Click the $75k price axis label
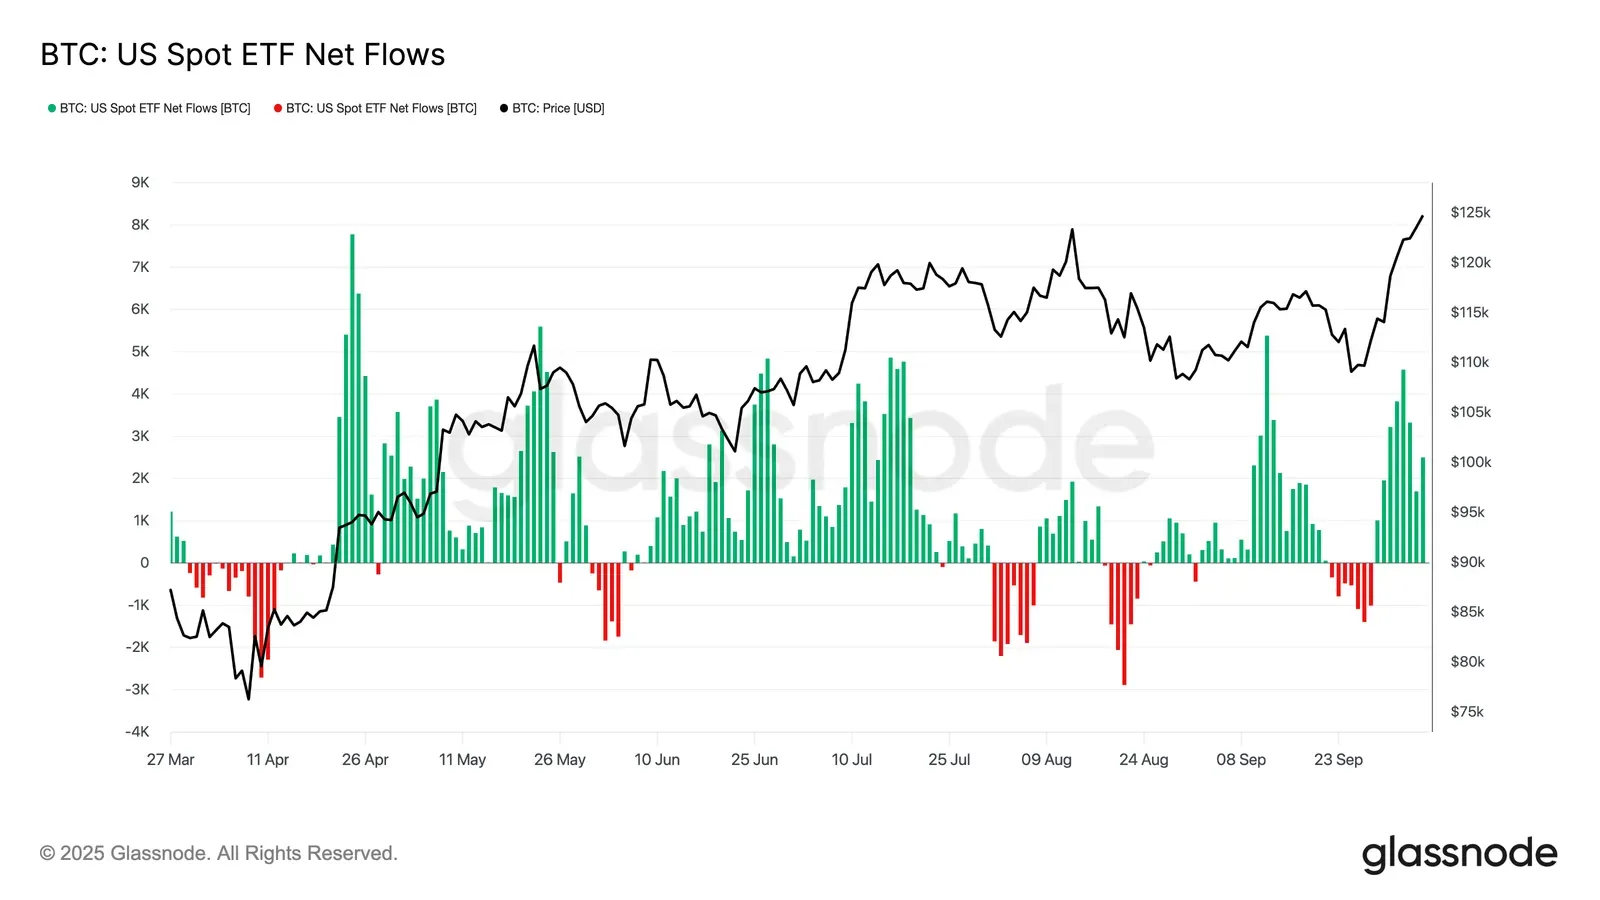1600x900 pixels. [1467, 712]
